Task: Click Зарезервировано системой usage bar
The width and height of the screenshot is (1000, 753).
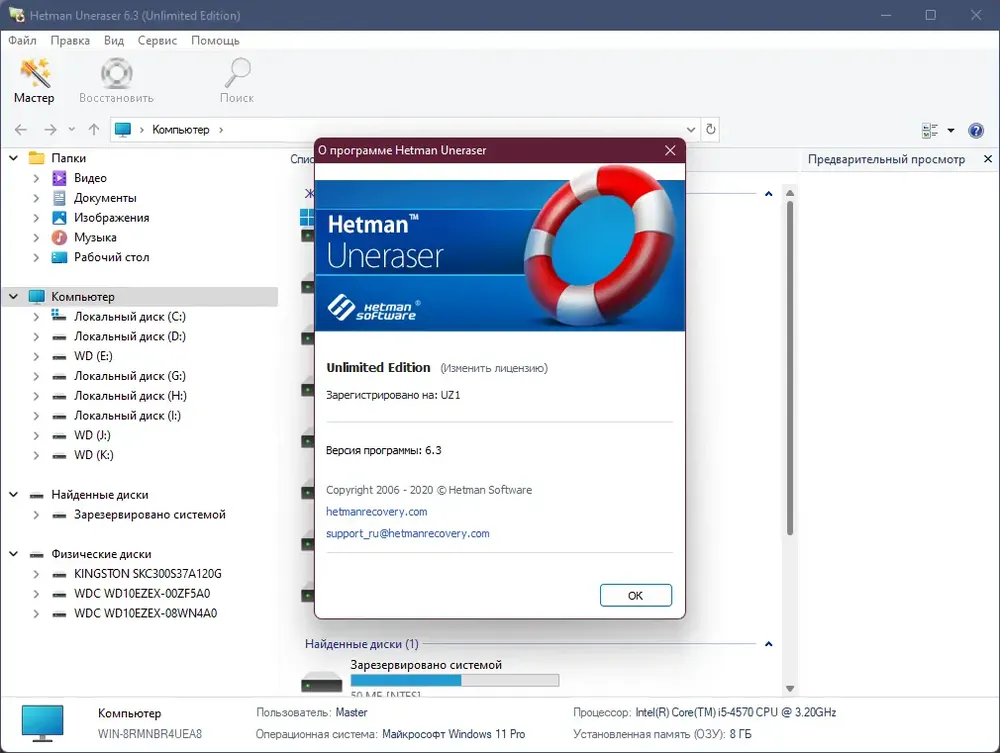Action: point(455,680)
